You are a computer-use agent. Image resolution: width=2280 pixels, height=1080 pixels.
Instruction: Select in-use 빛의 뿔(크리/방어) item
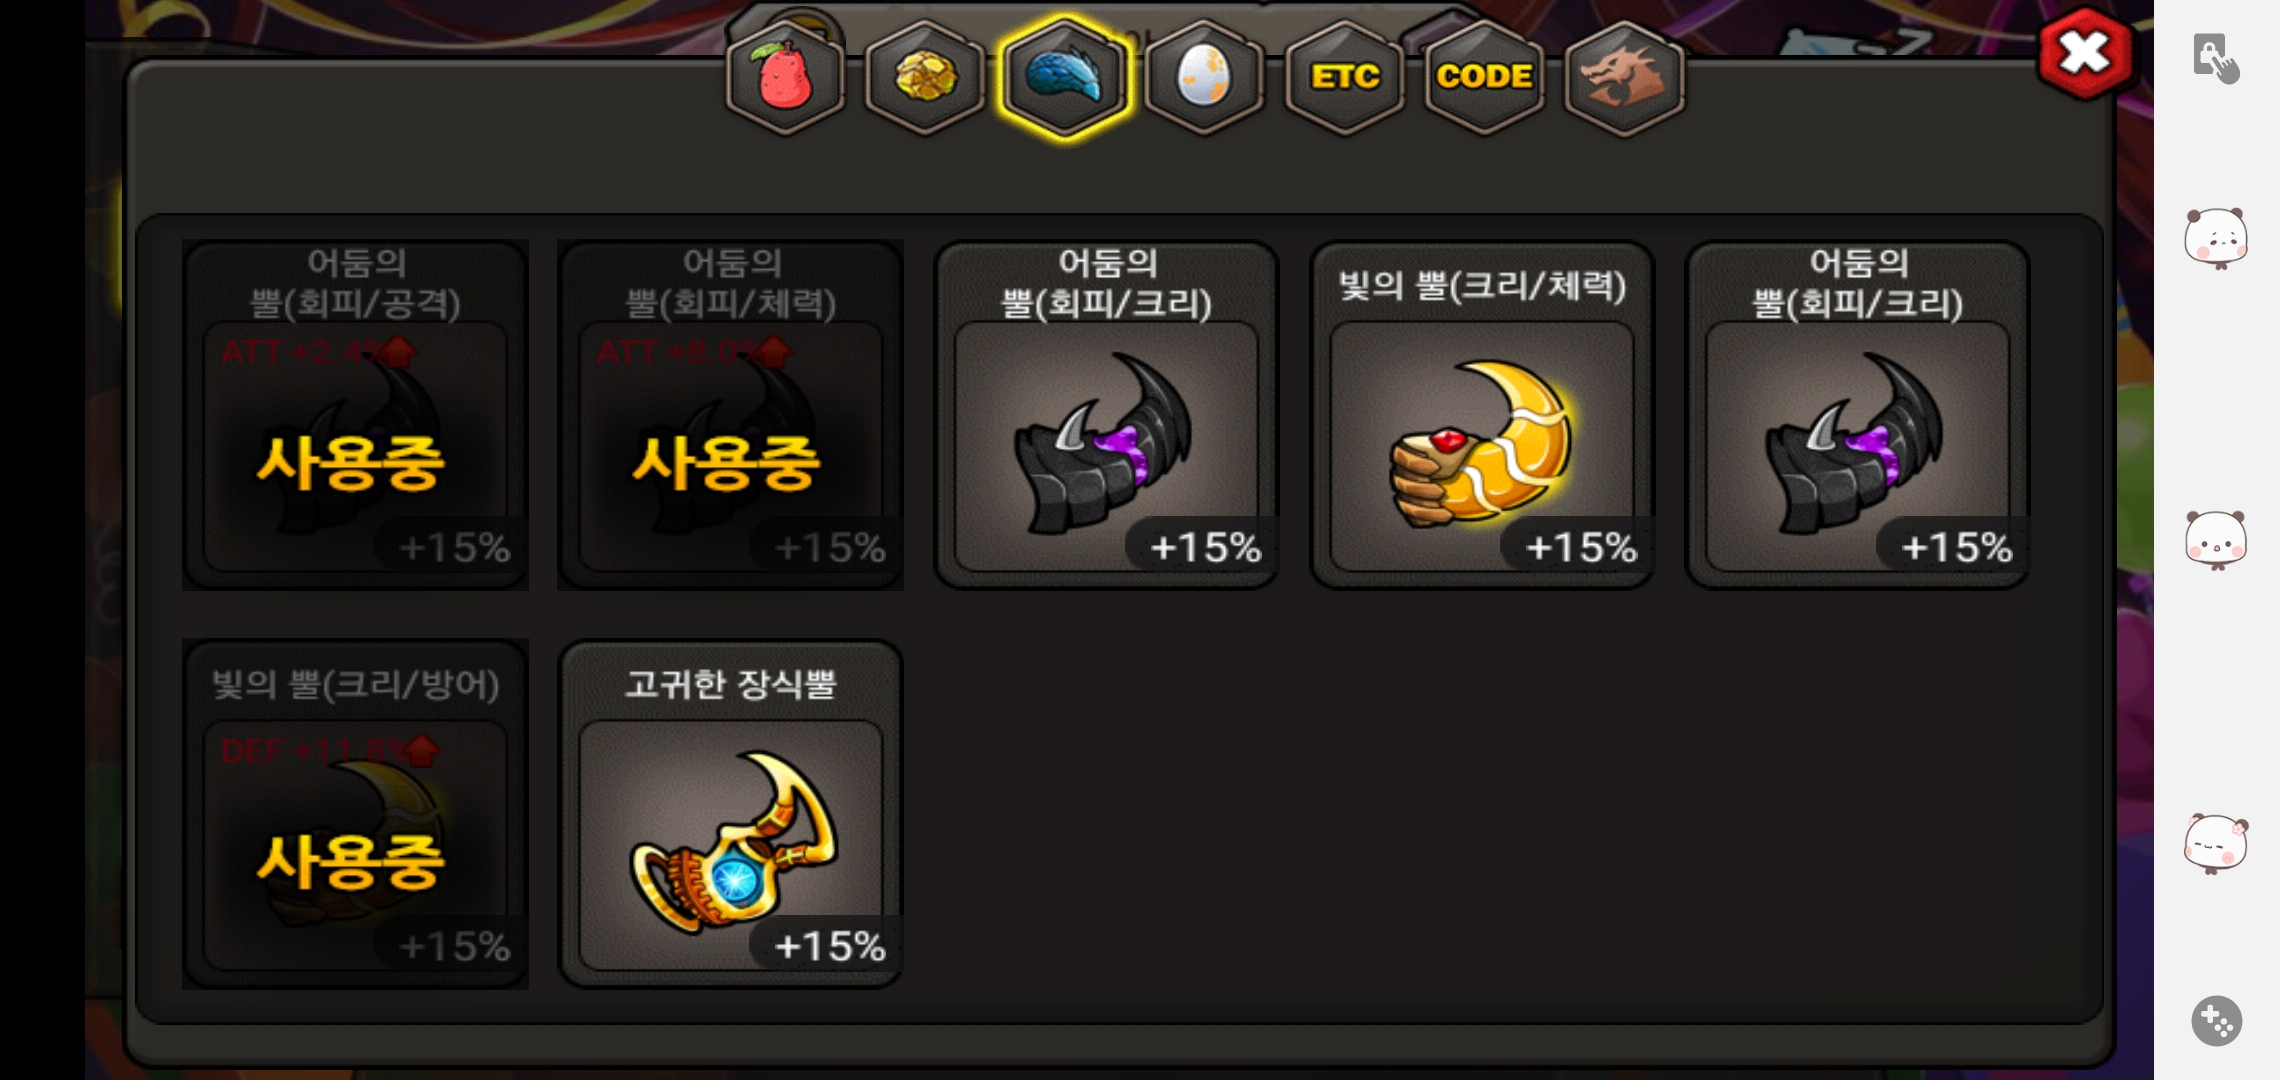[355, 814]
